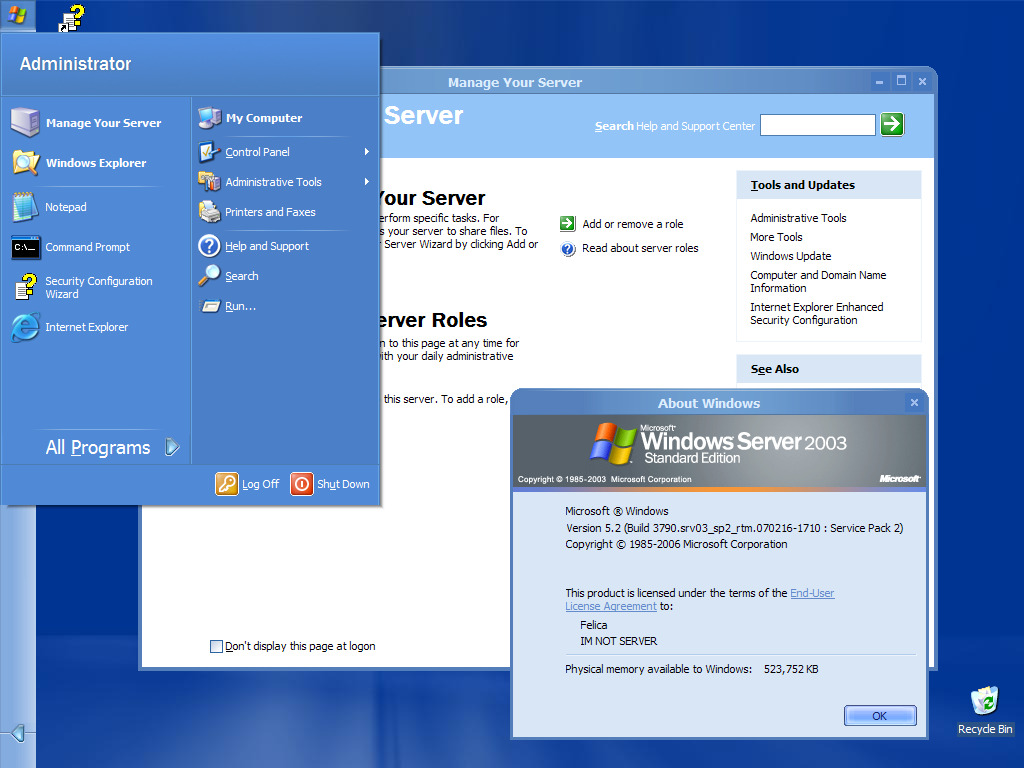This screenshot has width=1024, height=768.
Task: Minimize the Manage Your Server window
Action: point(879,81)
